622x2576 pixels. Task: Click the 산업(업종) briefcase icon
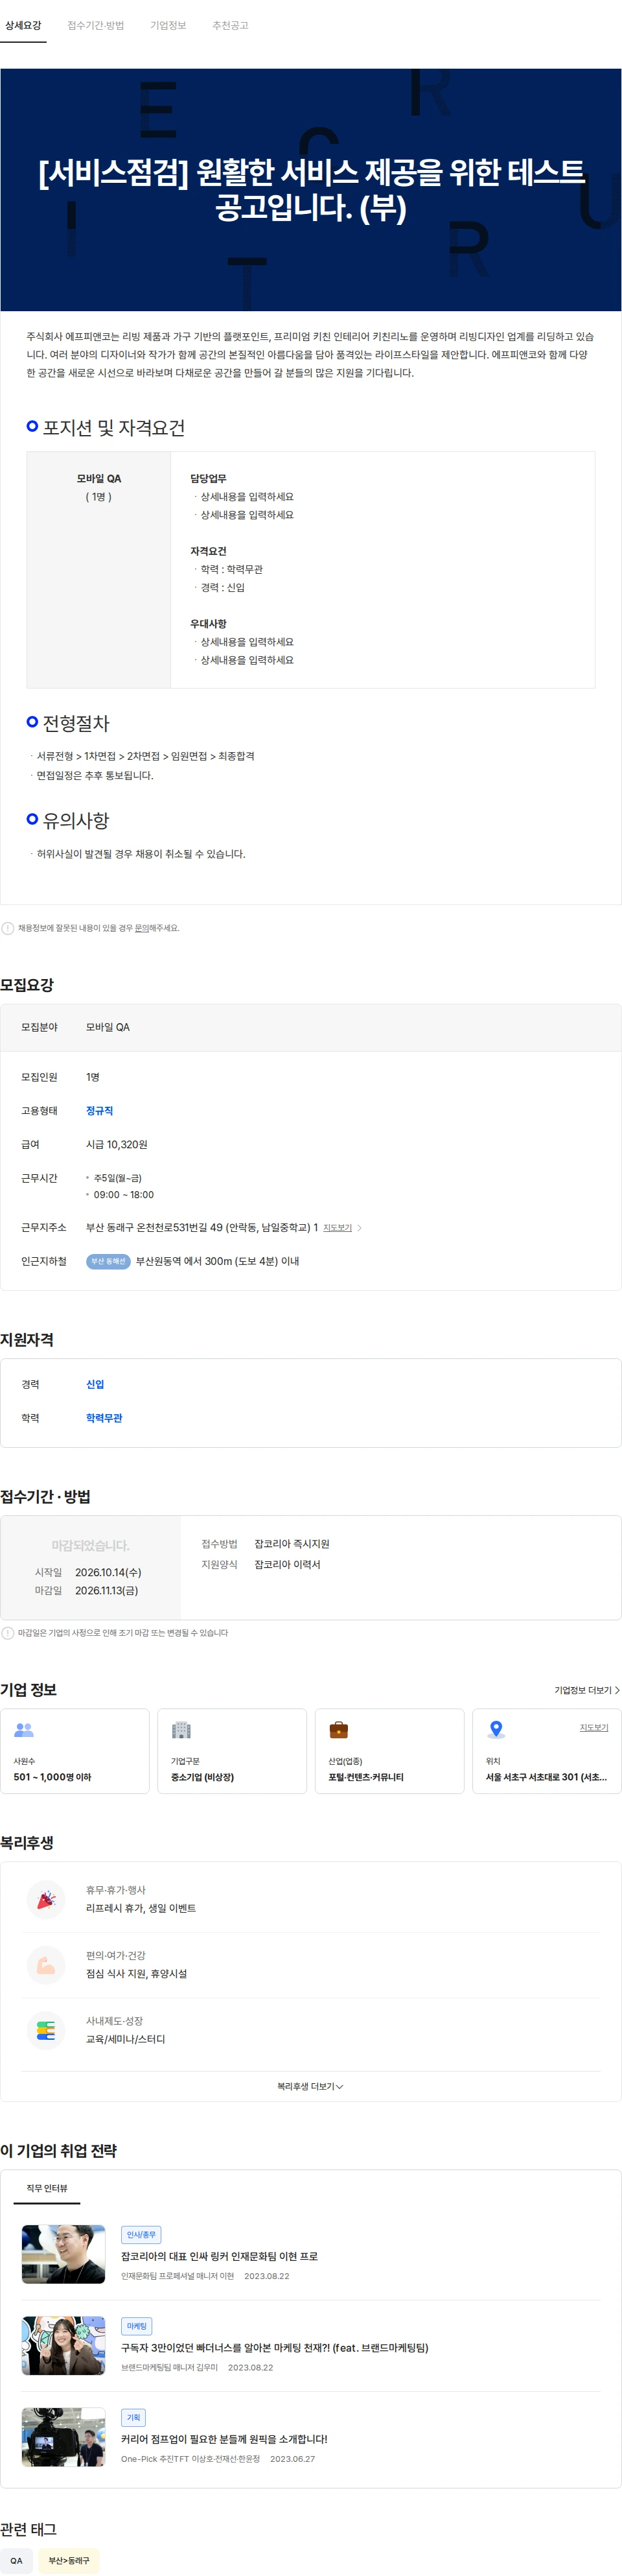pyautogui.click(x=339, y=1730)
